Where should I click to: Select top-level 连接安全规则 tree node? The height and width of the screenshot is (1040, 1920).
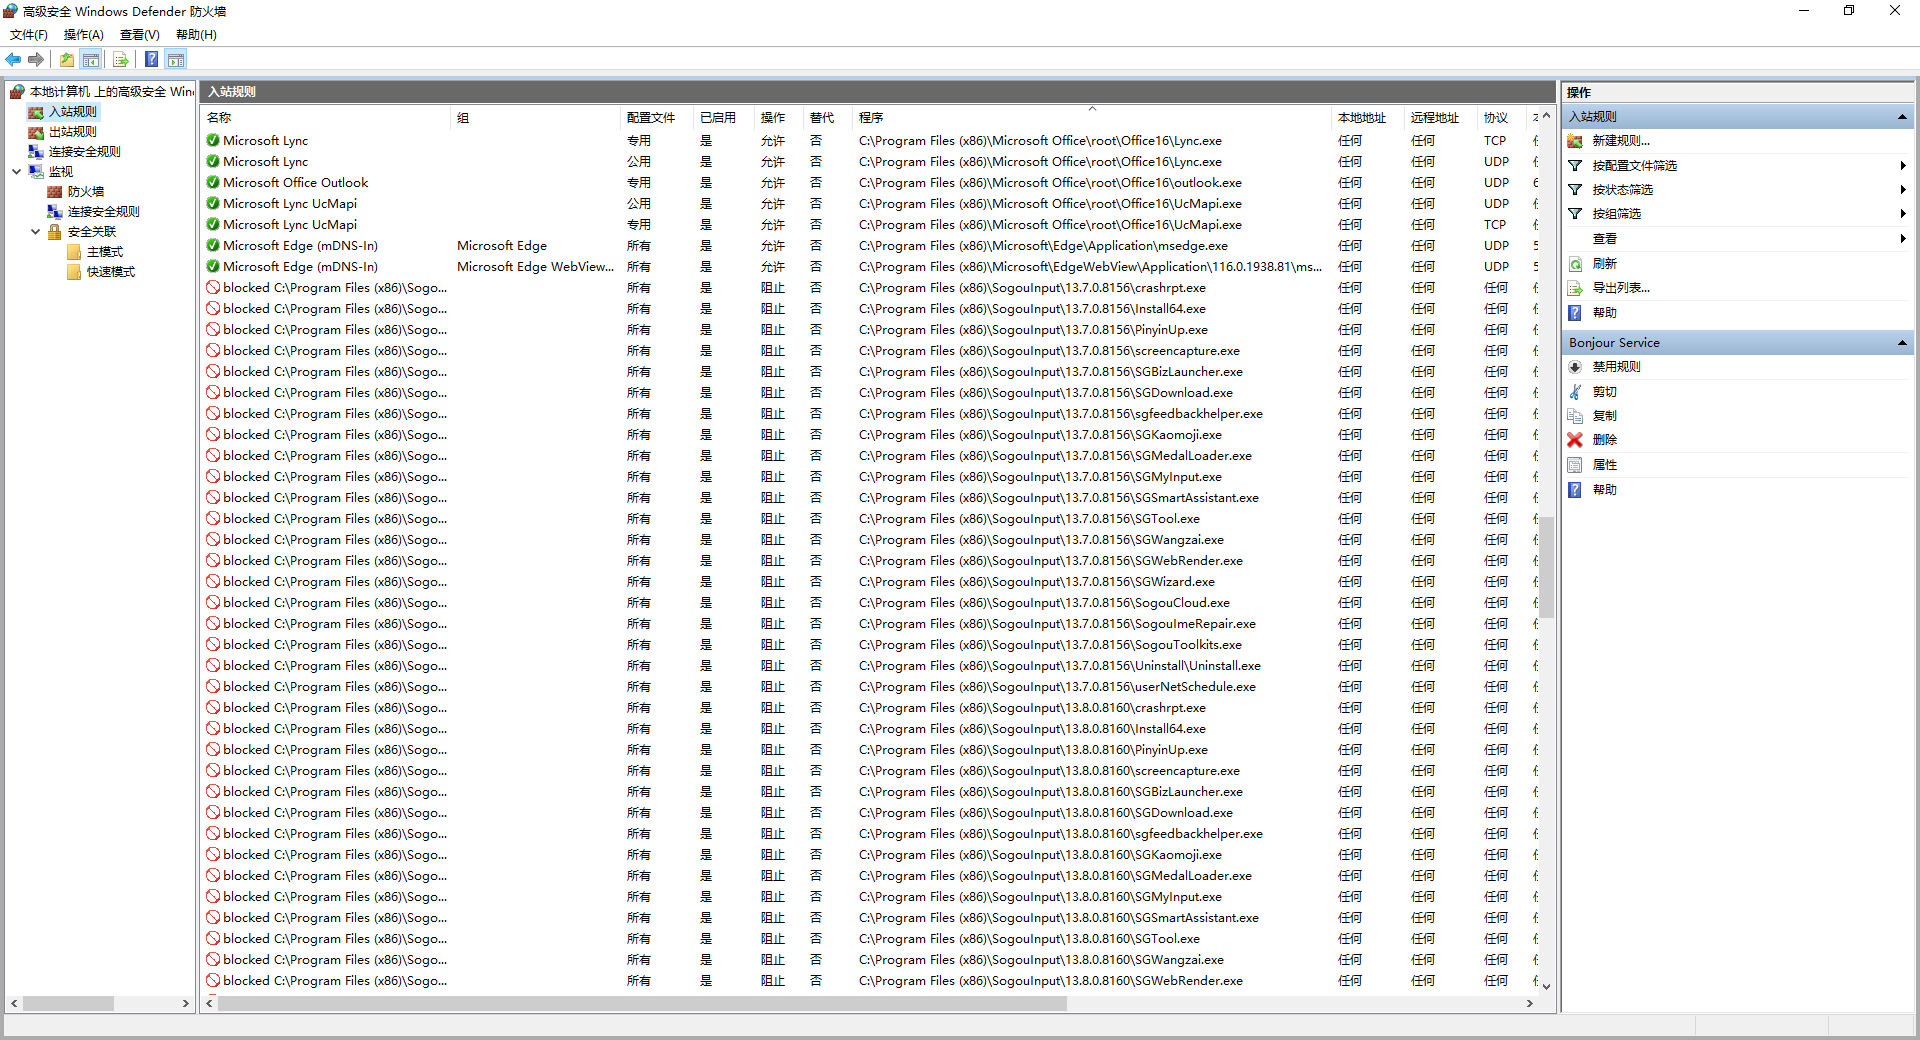click(x=85, y=152)
